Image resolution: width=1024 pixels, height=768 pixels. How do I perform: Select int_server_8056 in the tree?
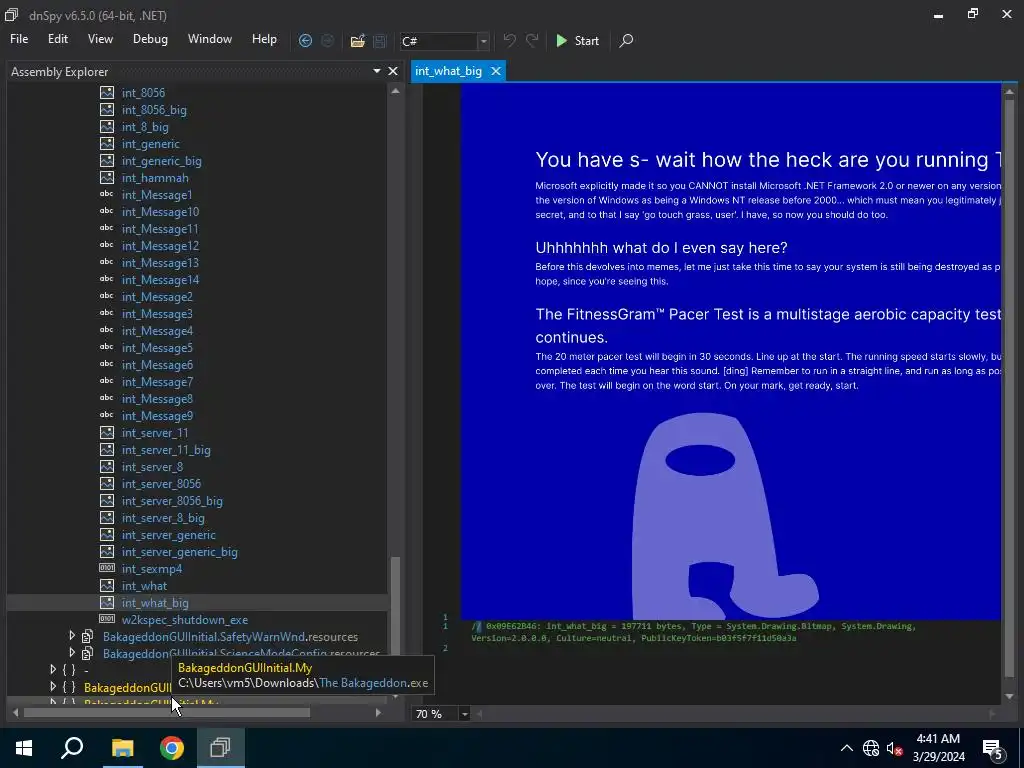click(x=161, y=483)
